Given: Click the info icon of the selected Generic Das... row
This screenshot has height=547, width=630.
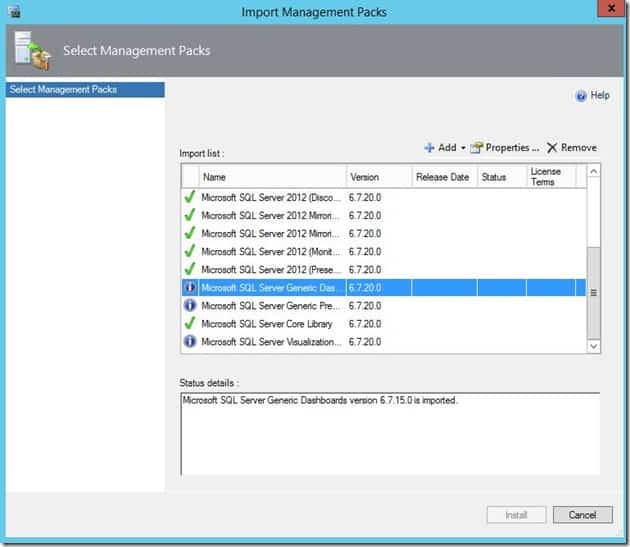Looking at the screenshot, I should (190, 288).
